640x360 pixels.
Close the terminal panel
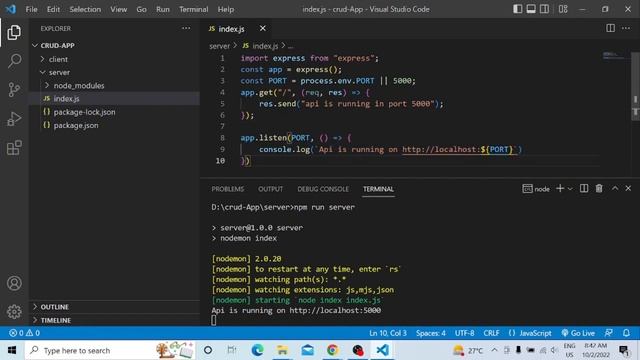tap(628, 188)
